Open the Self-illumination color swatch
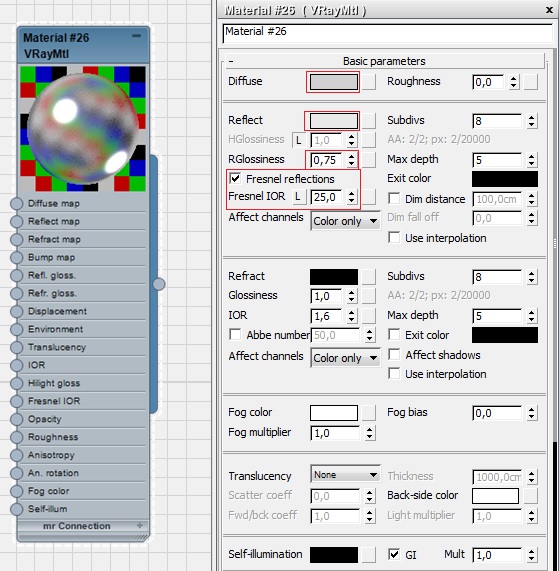 point(334,555)
